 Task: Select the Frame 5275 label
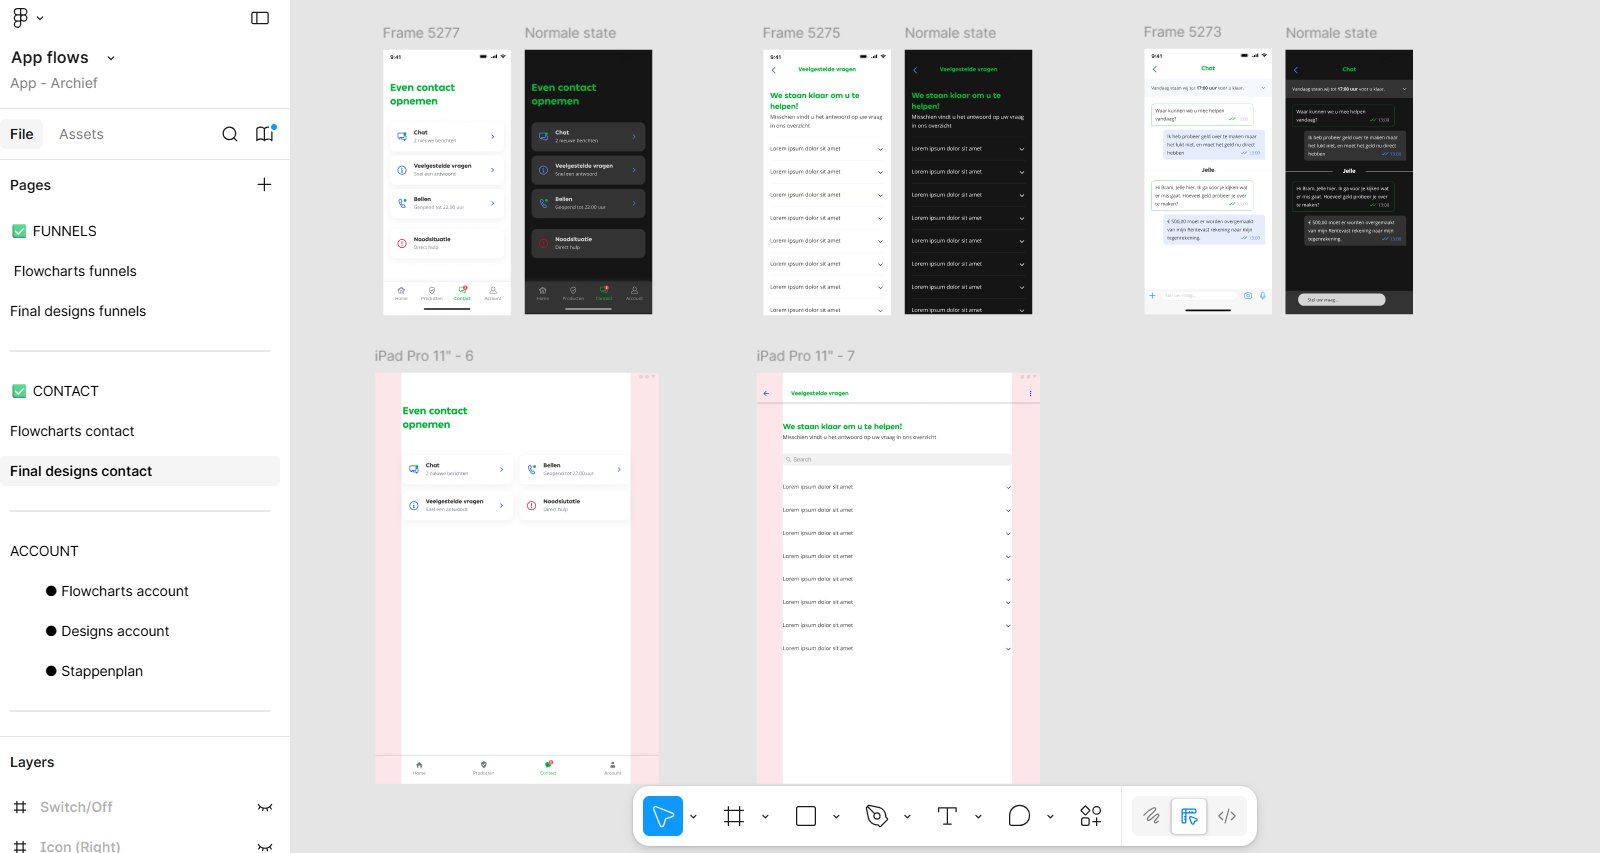click(x=801, y=33)
